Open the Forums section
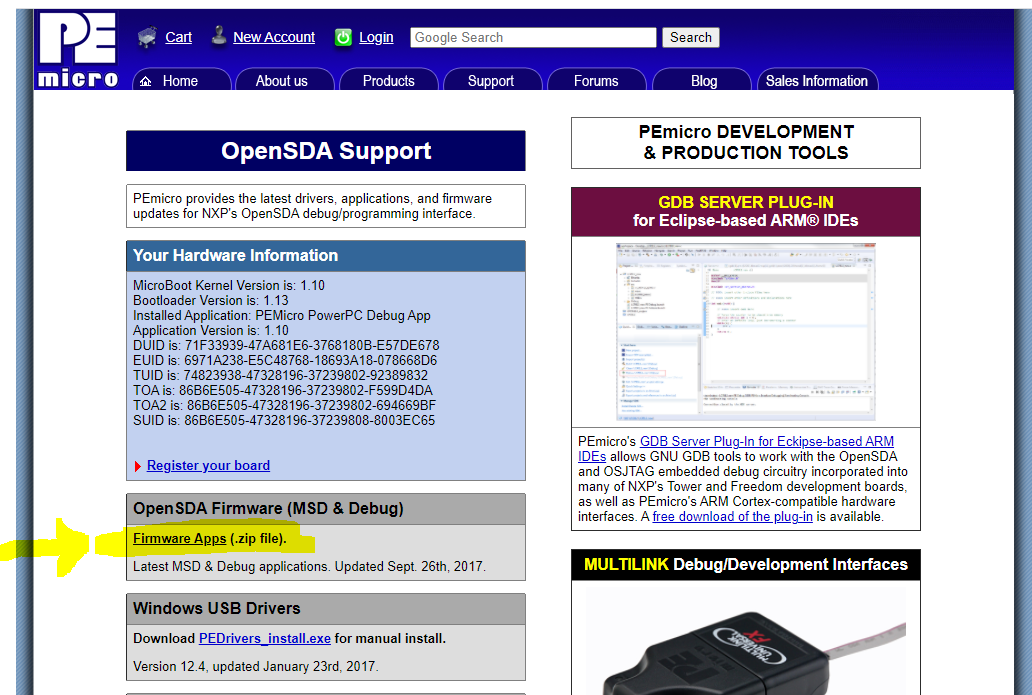1032x695 pixels. tap(596, 81)
